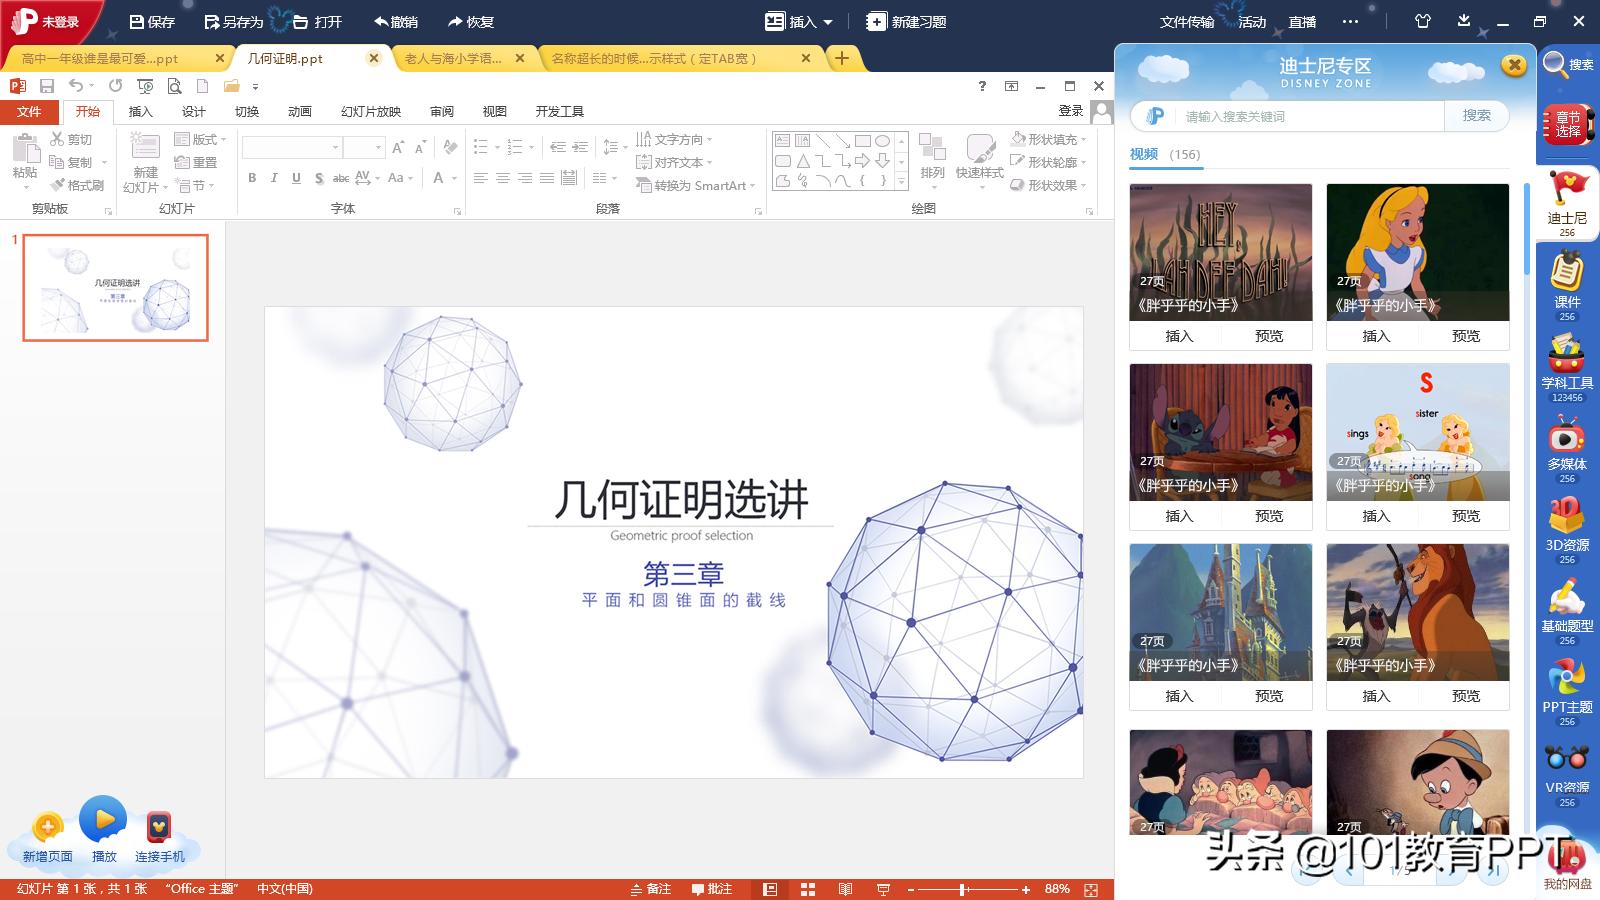Click the 转换为 SmartArt icon
The height and width of the screenshot is (900, 1600).
point(646,186)
